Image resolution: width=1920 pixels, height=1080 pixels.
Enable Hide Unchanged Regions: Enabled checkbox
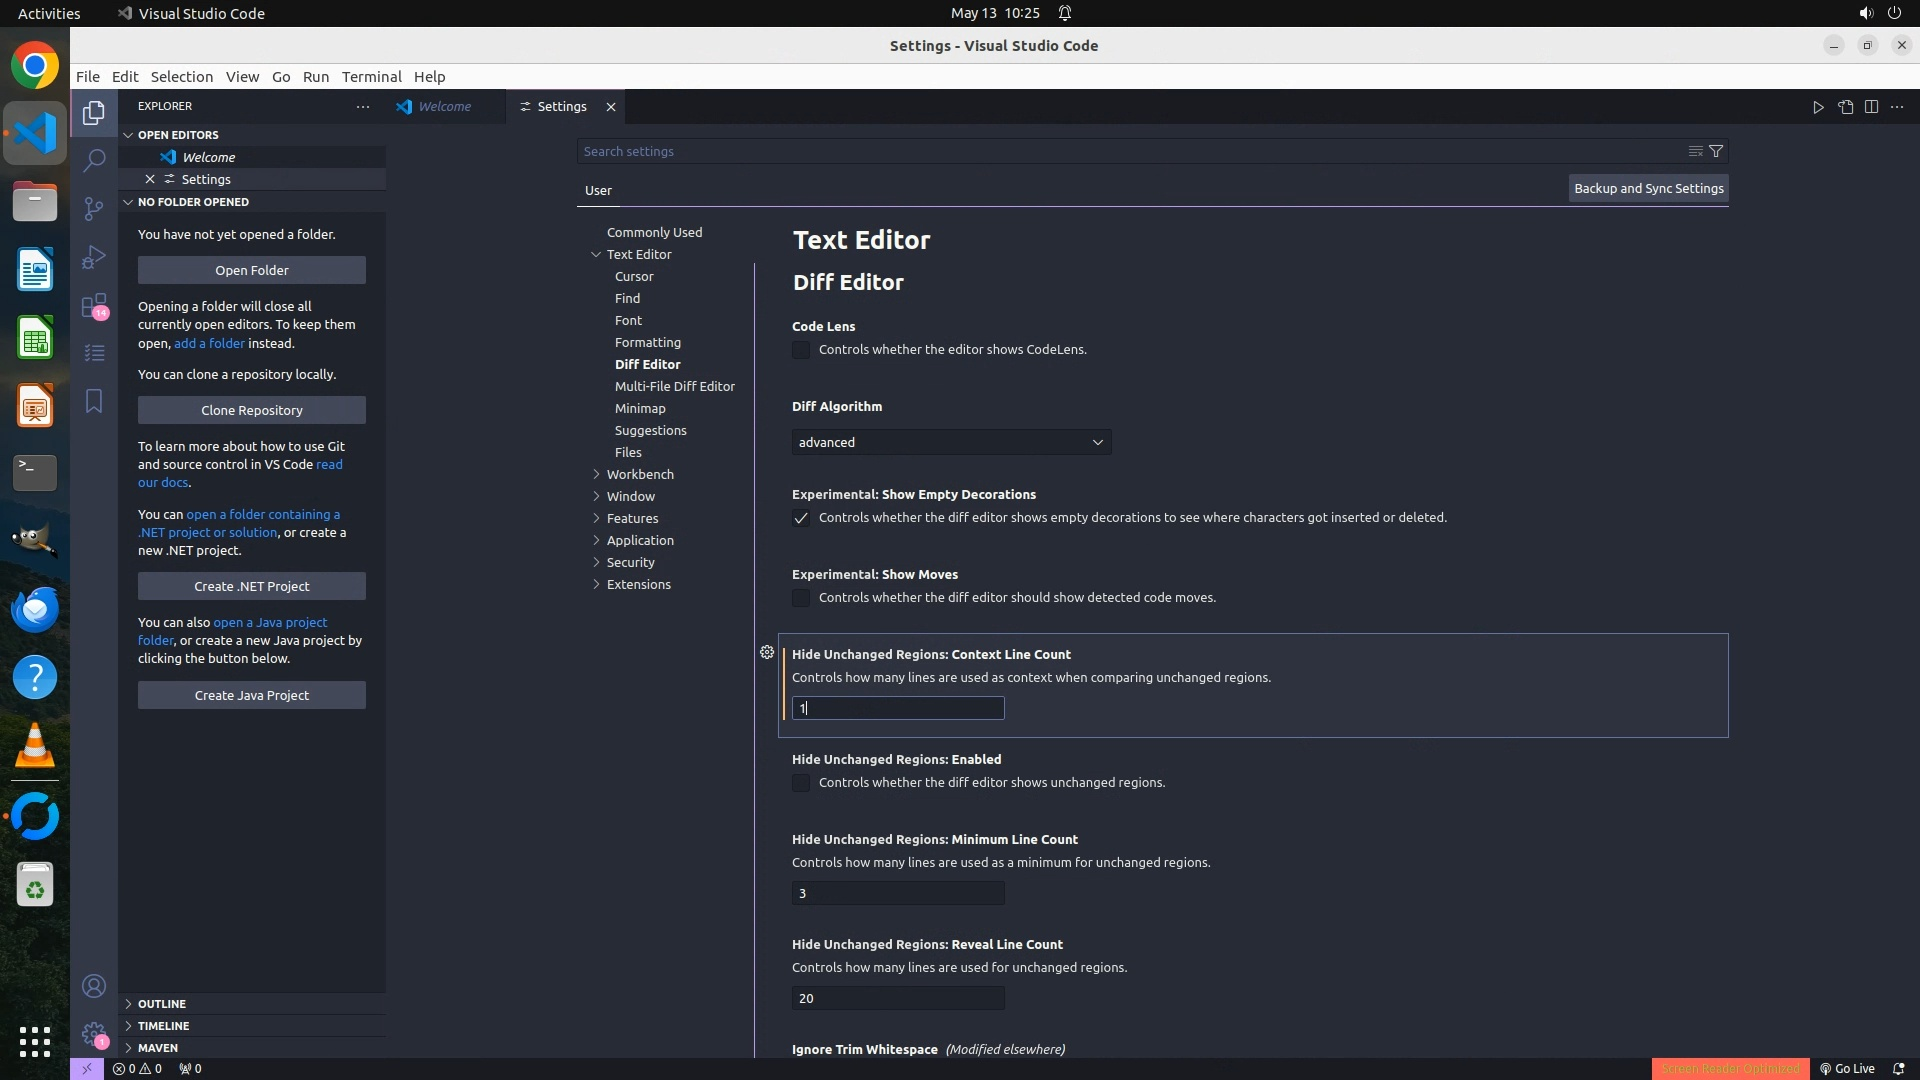click(801, 783)
